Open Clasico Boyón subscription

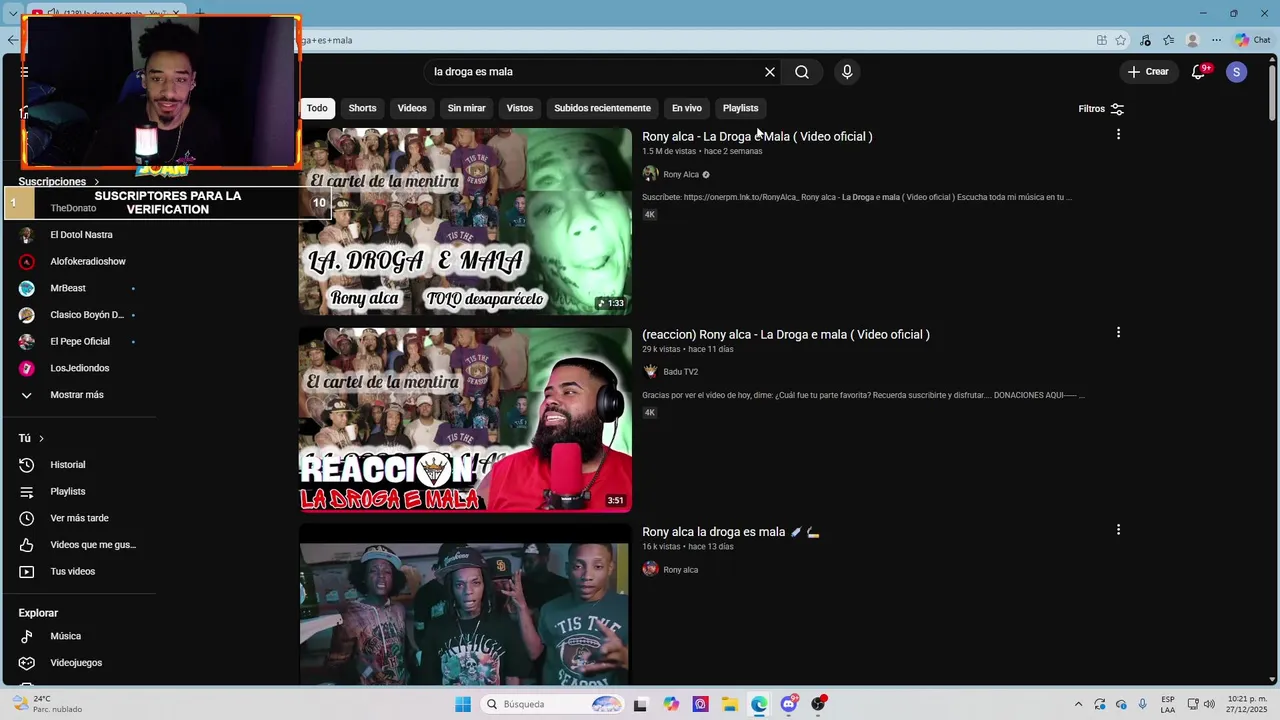coord(86,315)
